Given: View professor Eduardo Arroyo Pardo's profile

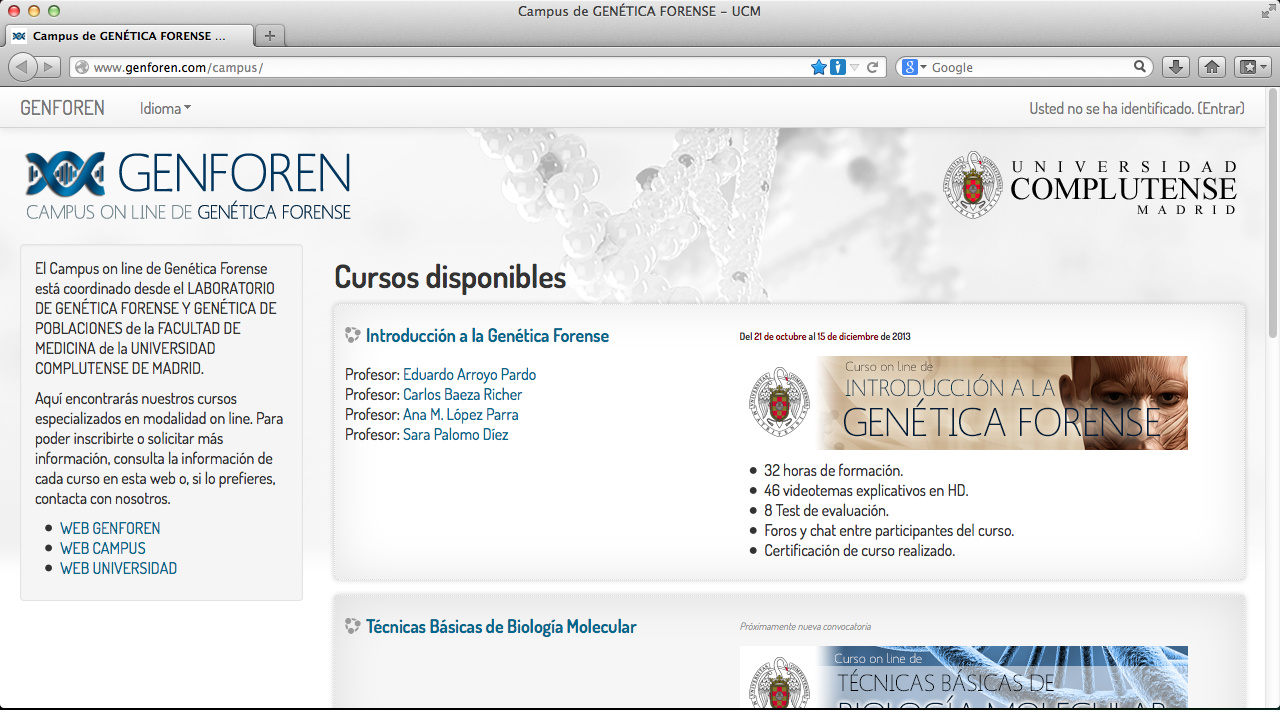Looking at the screenshot, I should pos(469,375).
